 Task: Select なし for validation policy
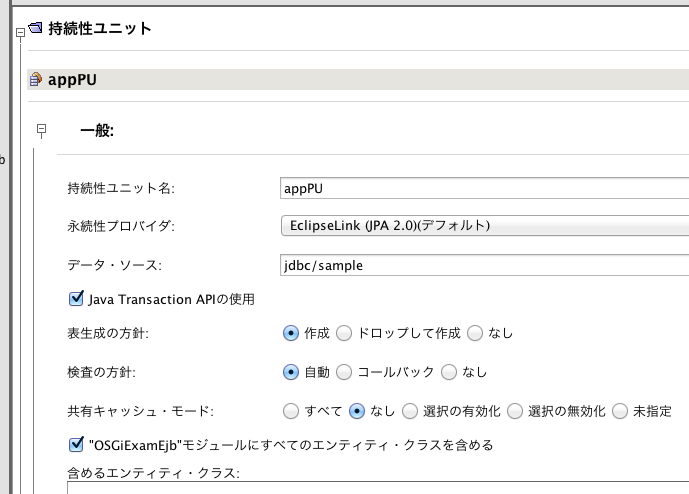point(449,372)
